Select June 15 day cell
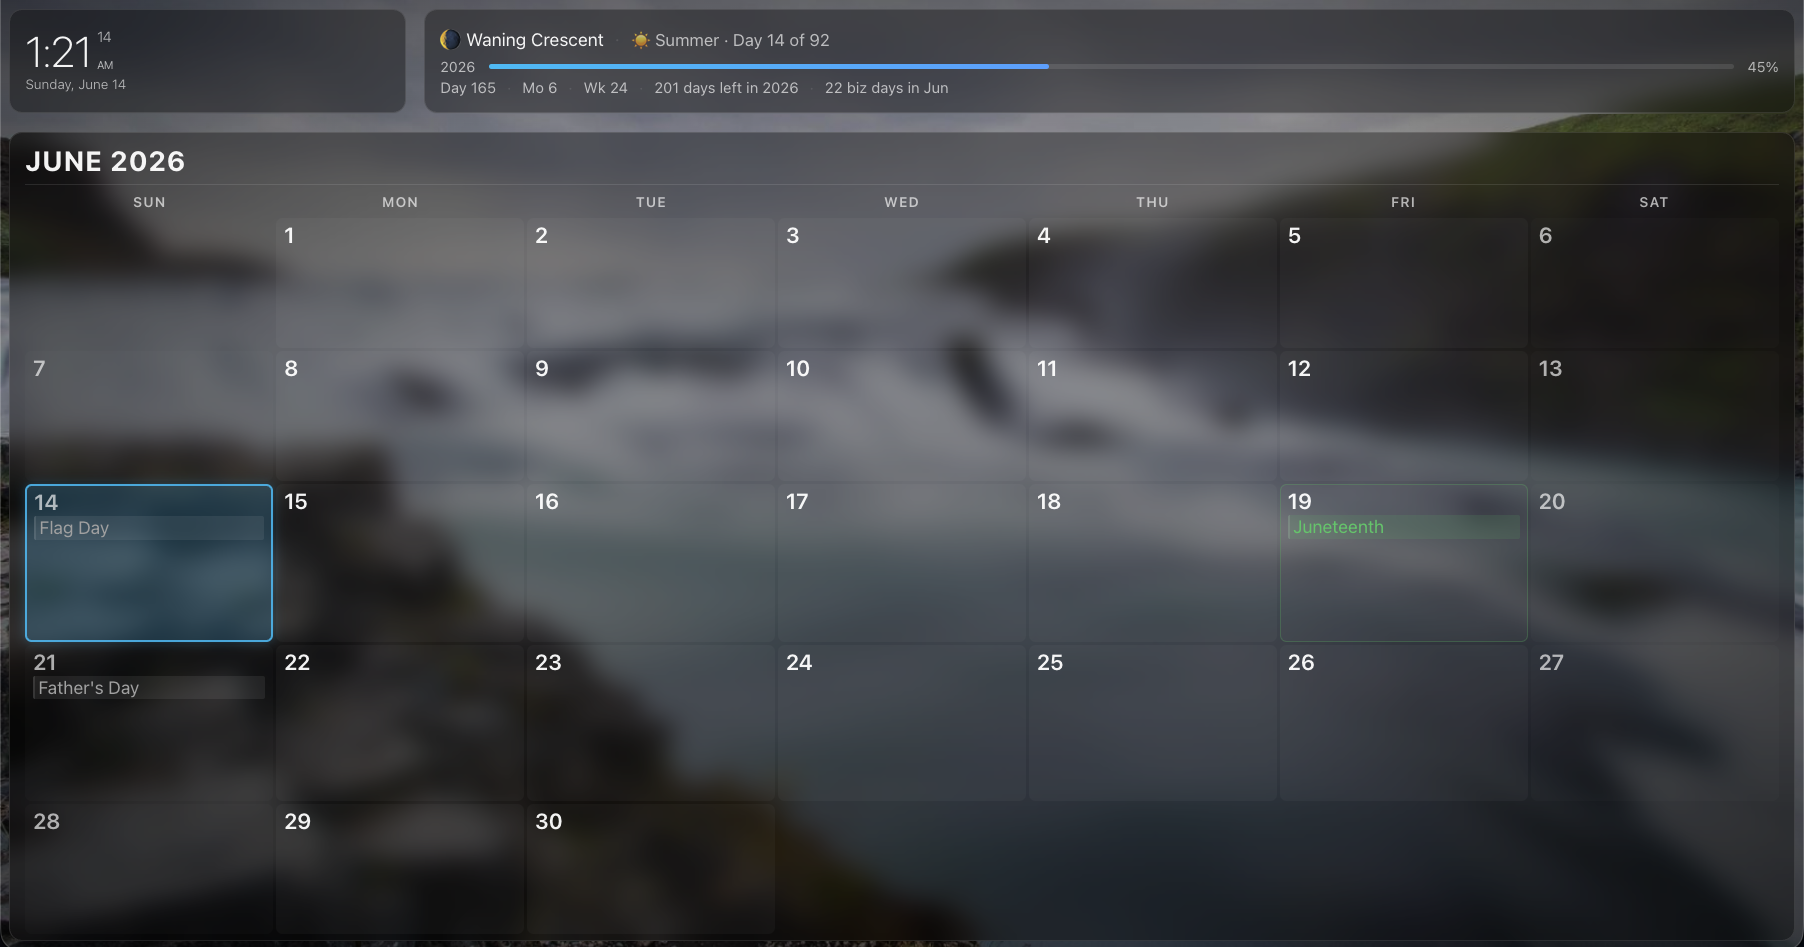Screen dimensions: 1804x947 (x=400, y=563)
